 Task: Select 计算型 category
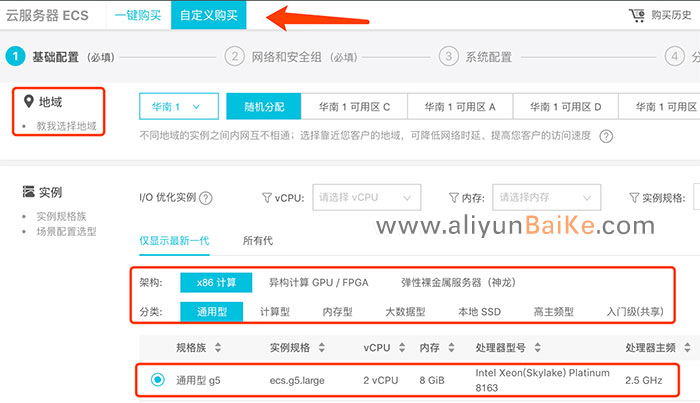pos(275,312)
